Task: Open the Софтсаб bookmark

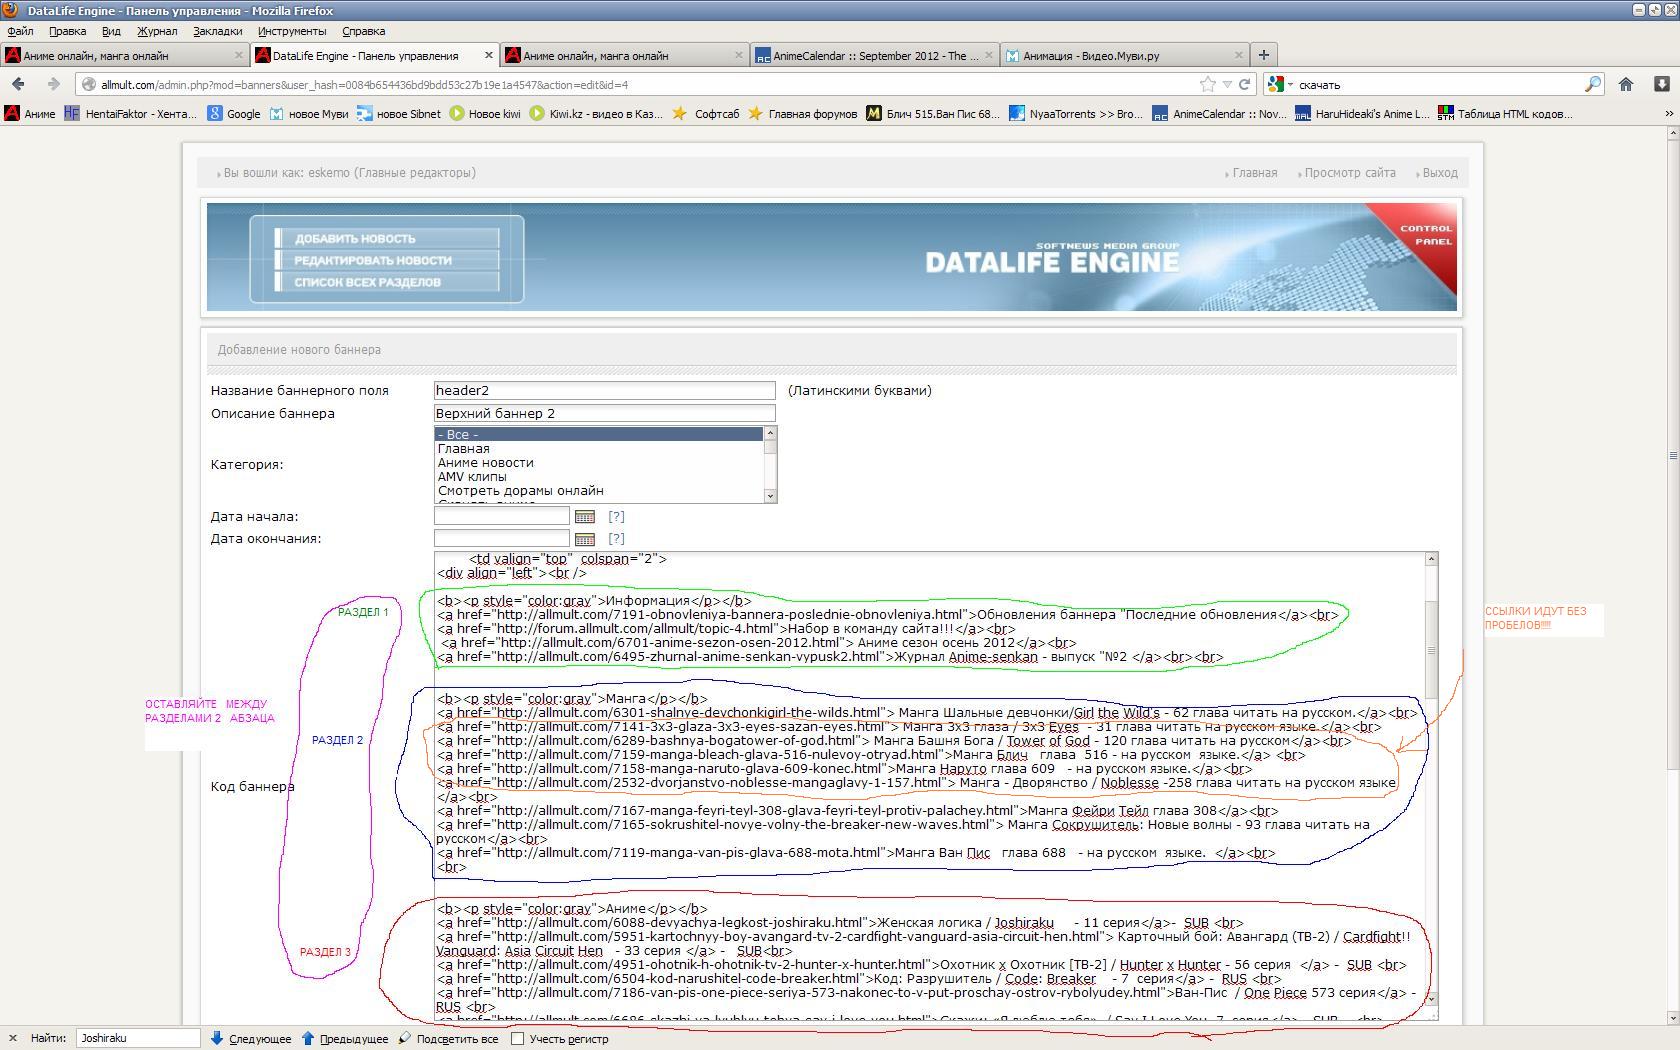Action: click(706, 114)
